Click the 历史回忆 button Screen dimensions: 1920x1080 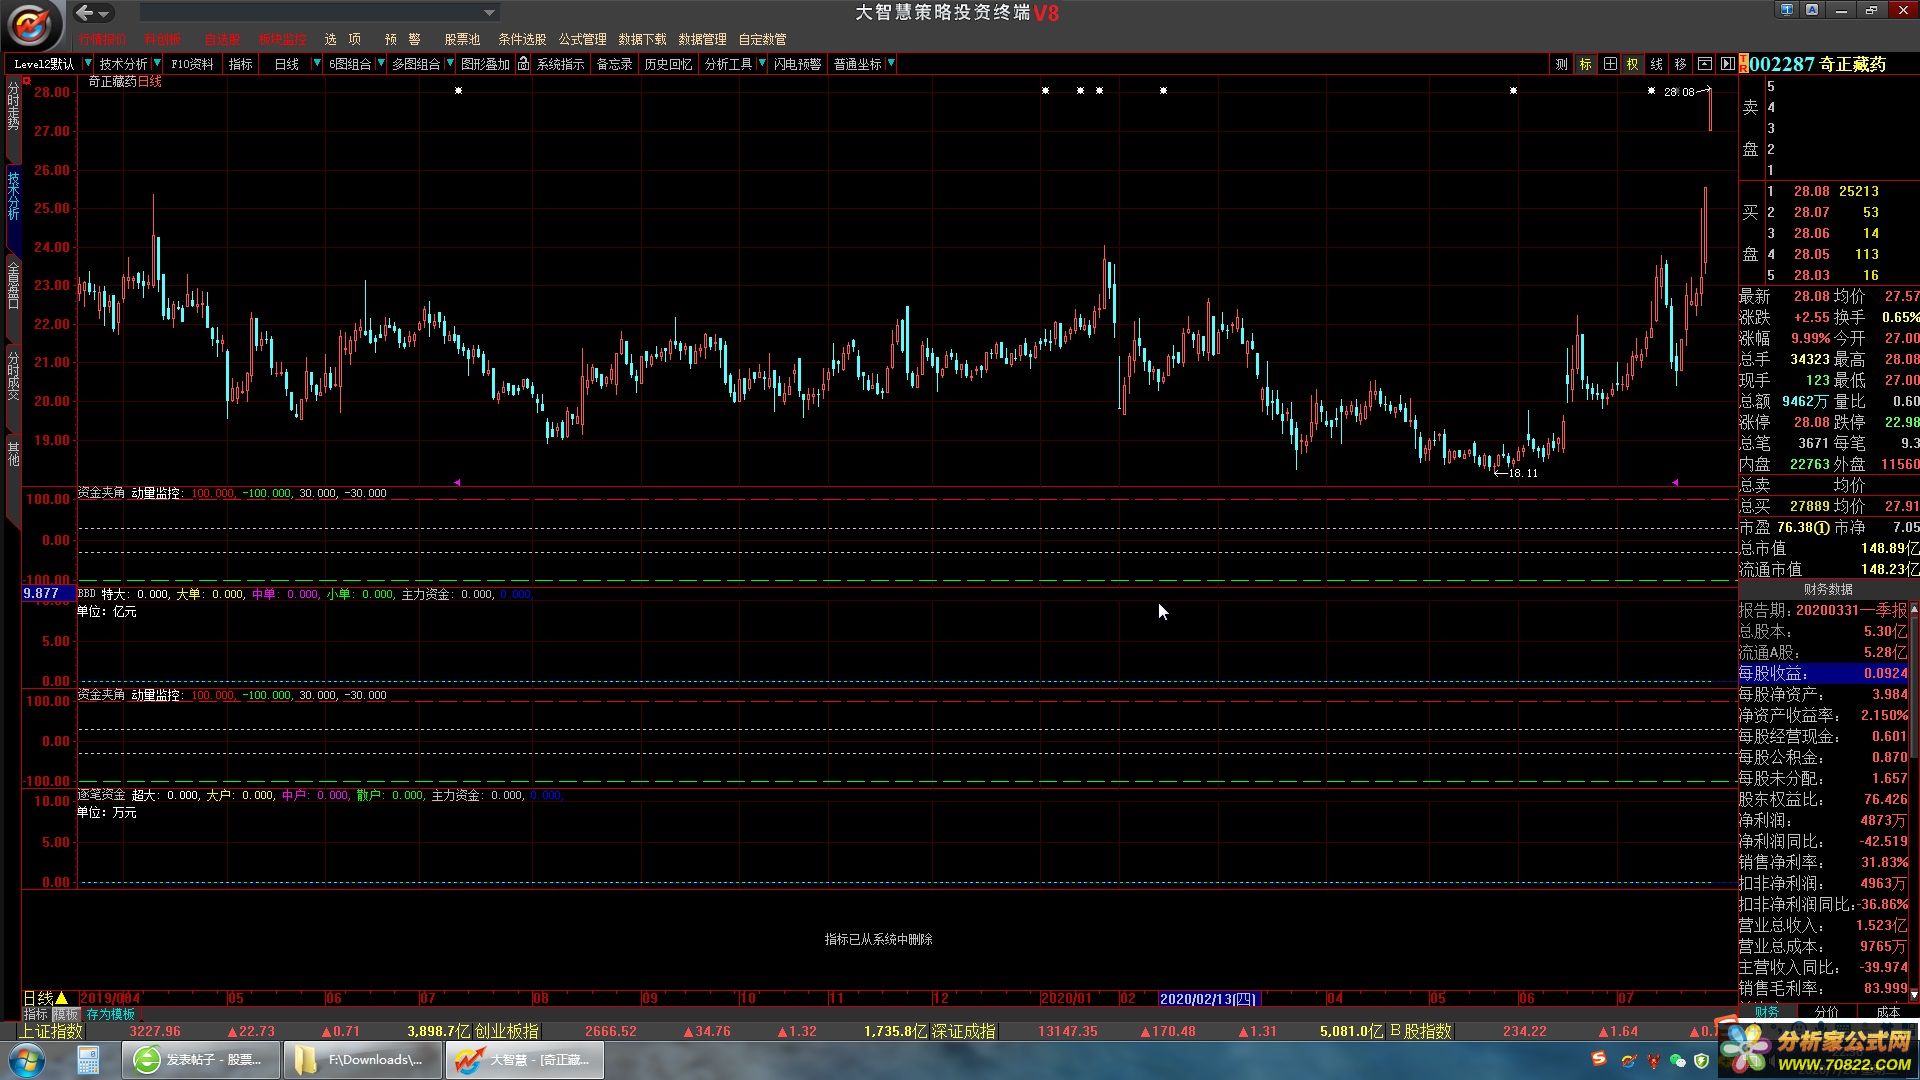pyautogui.click(x=668, y=64)
